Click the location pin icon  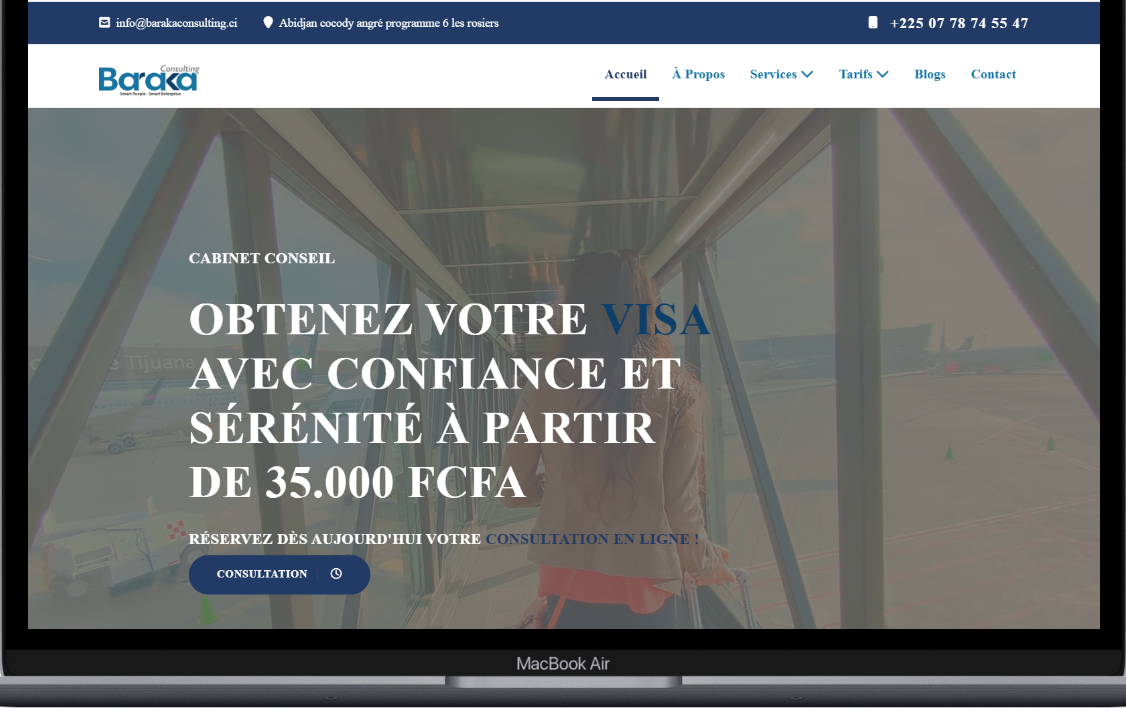[268, 23]
